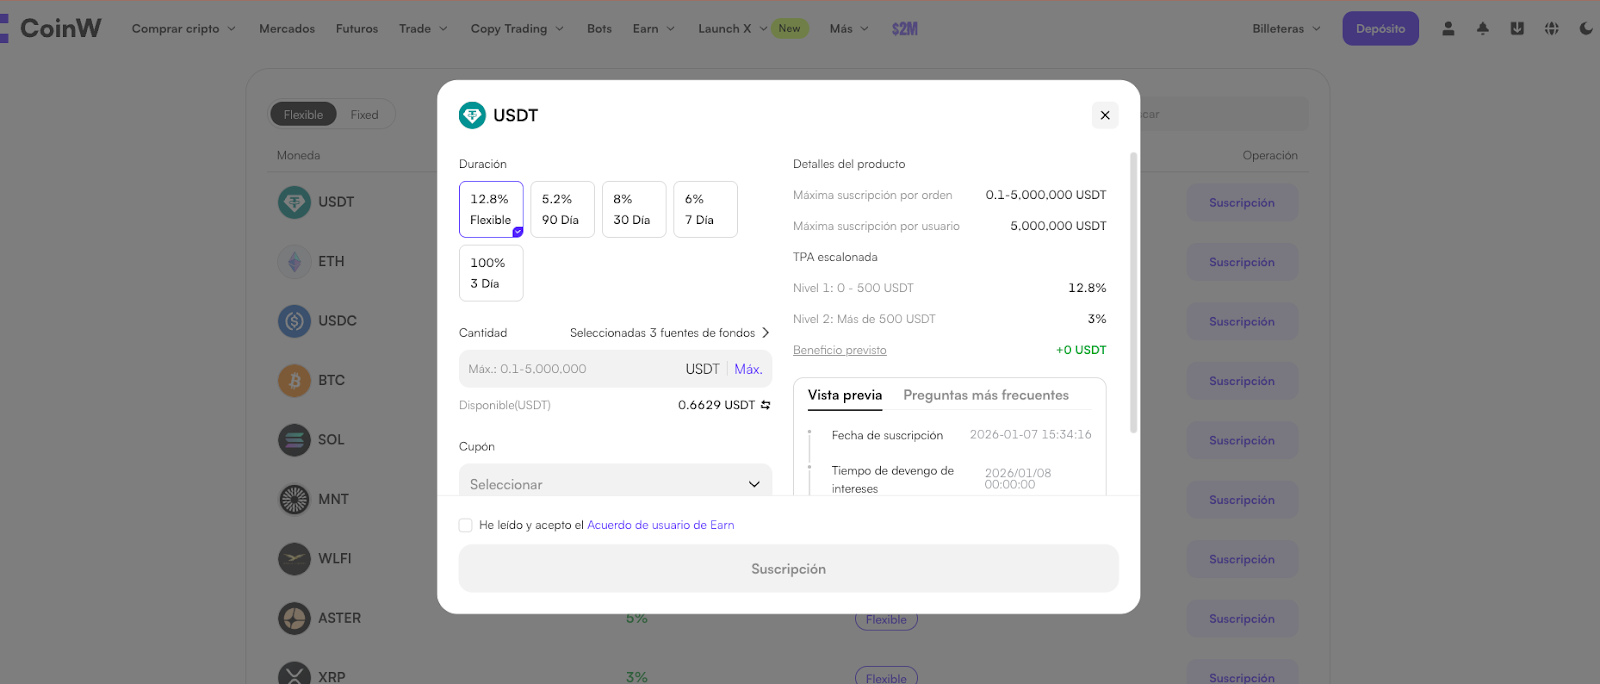Click the USDC coin icon in list
The image size is (1600, 684).
pos(294,321)
